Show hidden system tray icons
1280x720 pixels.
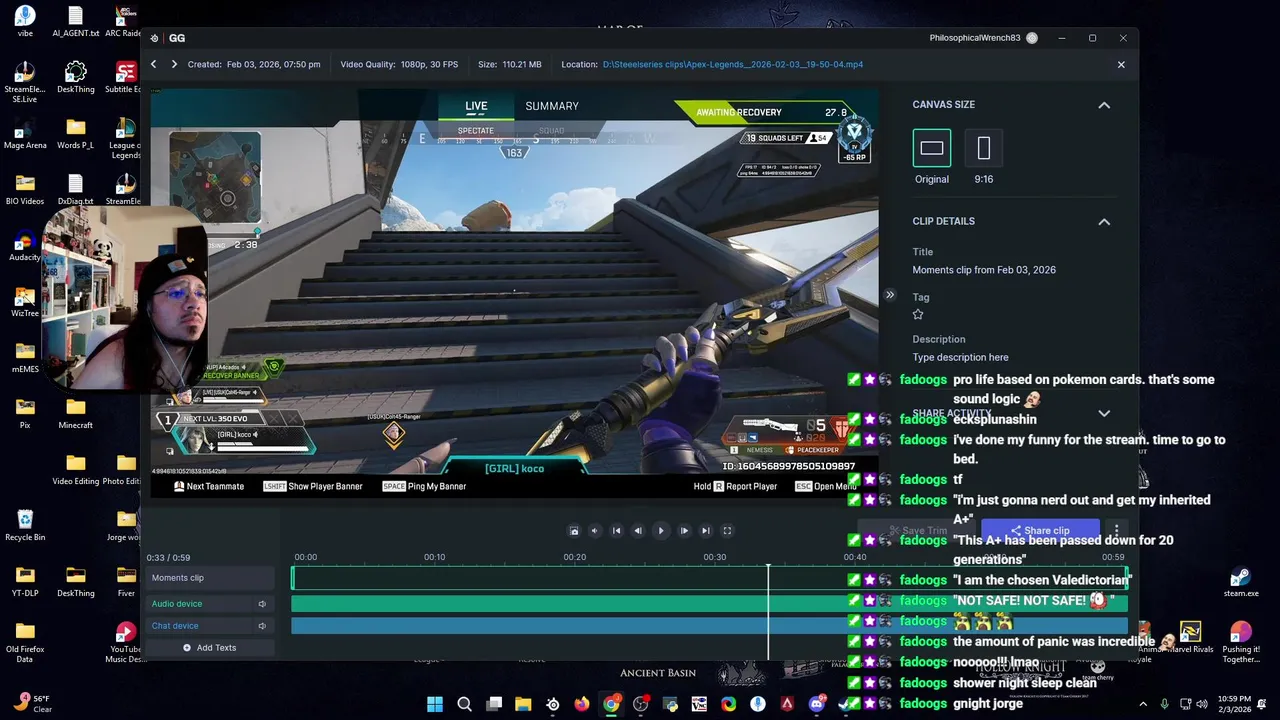(1143, 704)
